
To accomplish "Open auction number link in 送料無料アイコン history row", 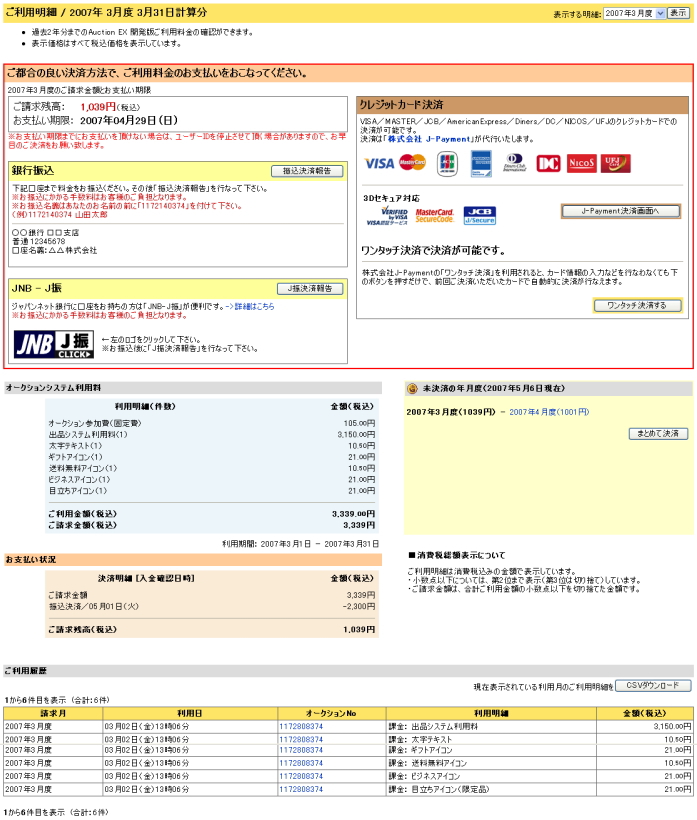I will point(301,763).
